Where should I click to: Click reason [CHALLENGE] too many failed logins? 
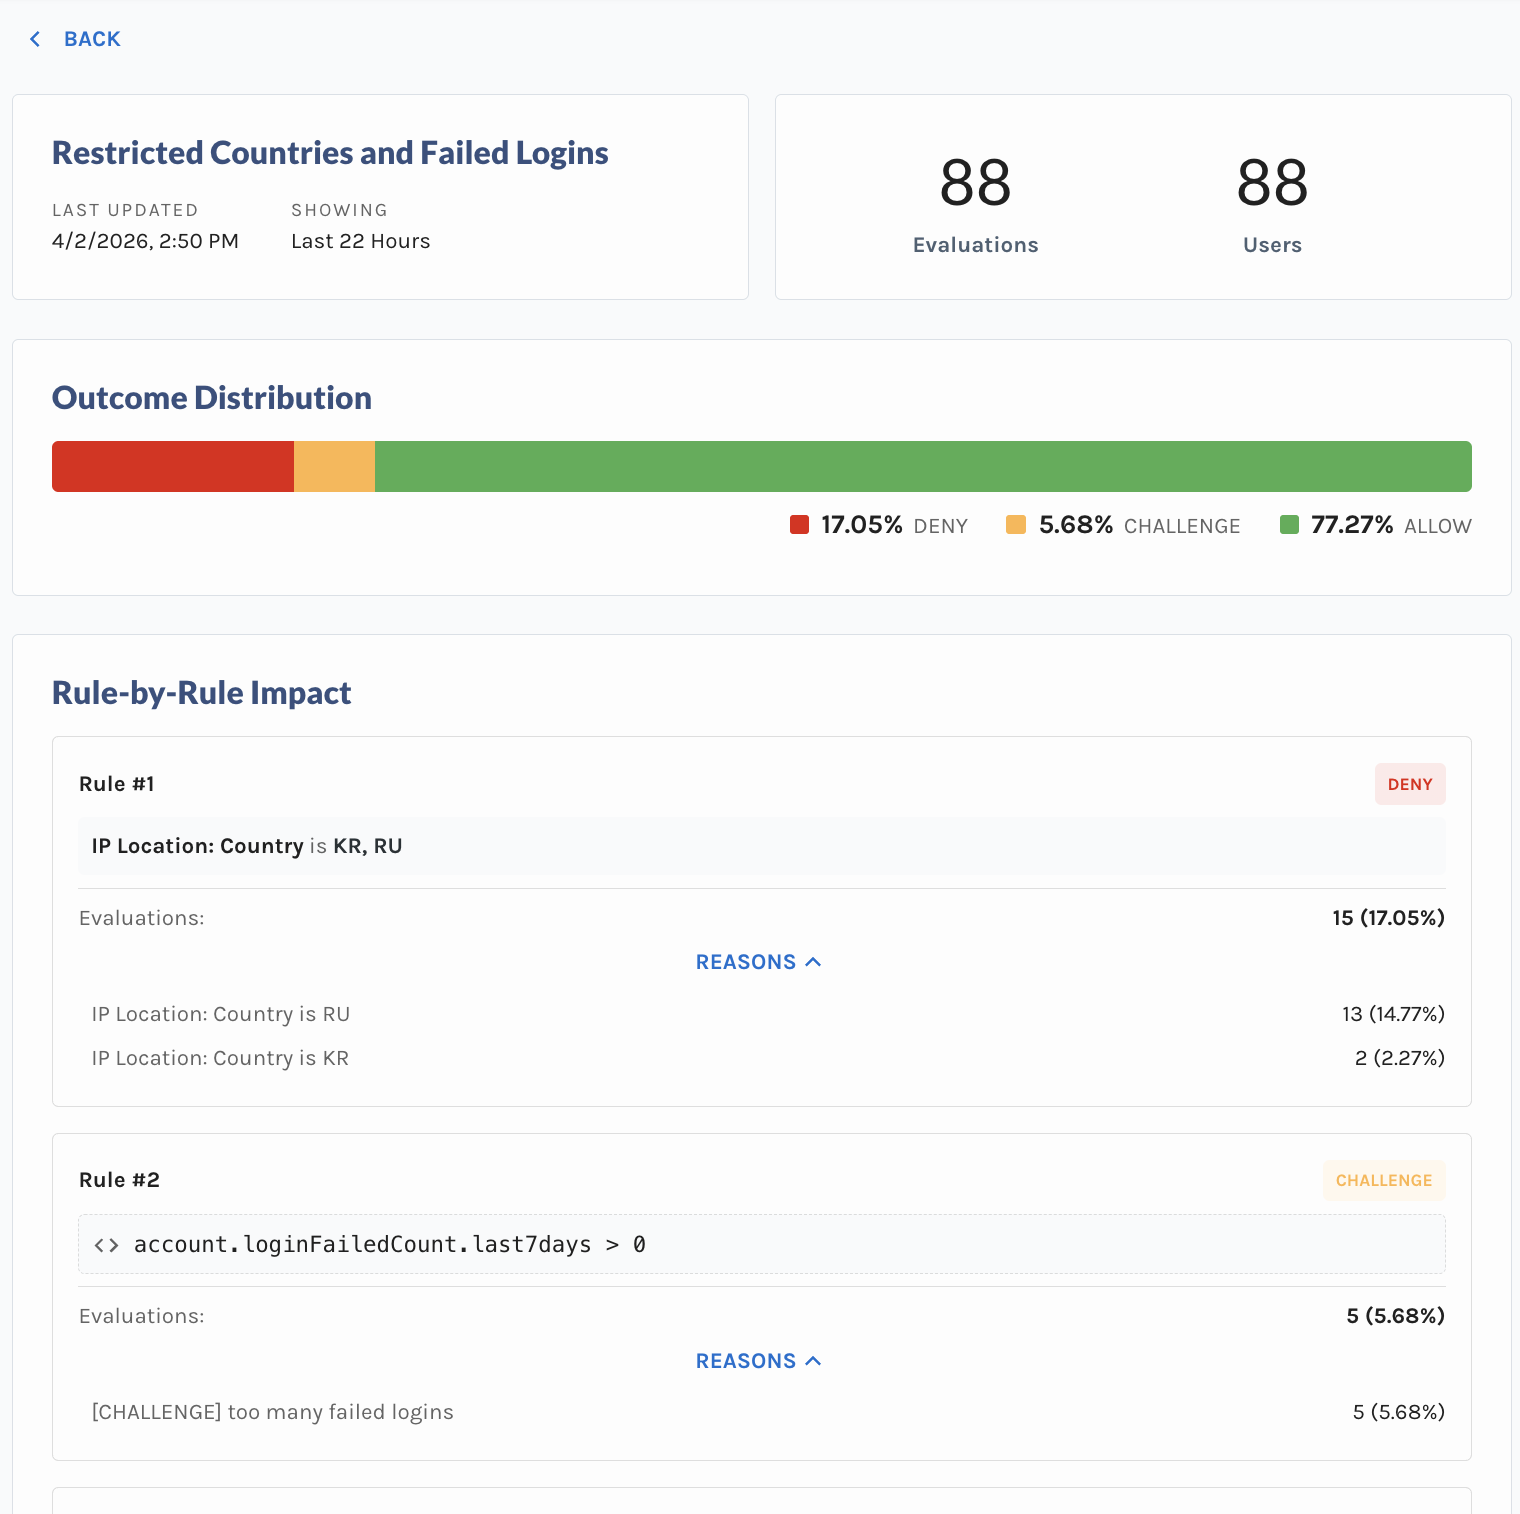tap(273, 1412)
